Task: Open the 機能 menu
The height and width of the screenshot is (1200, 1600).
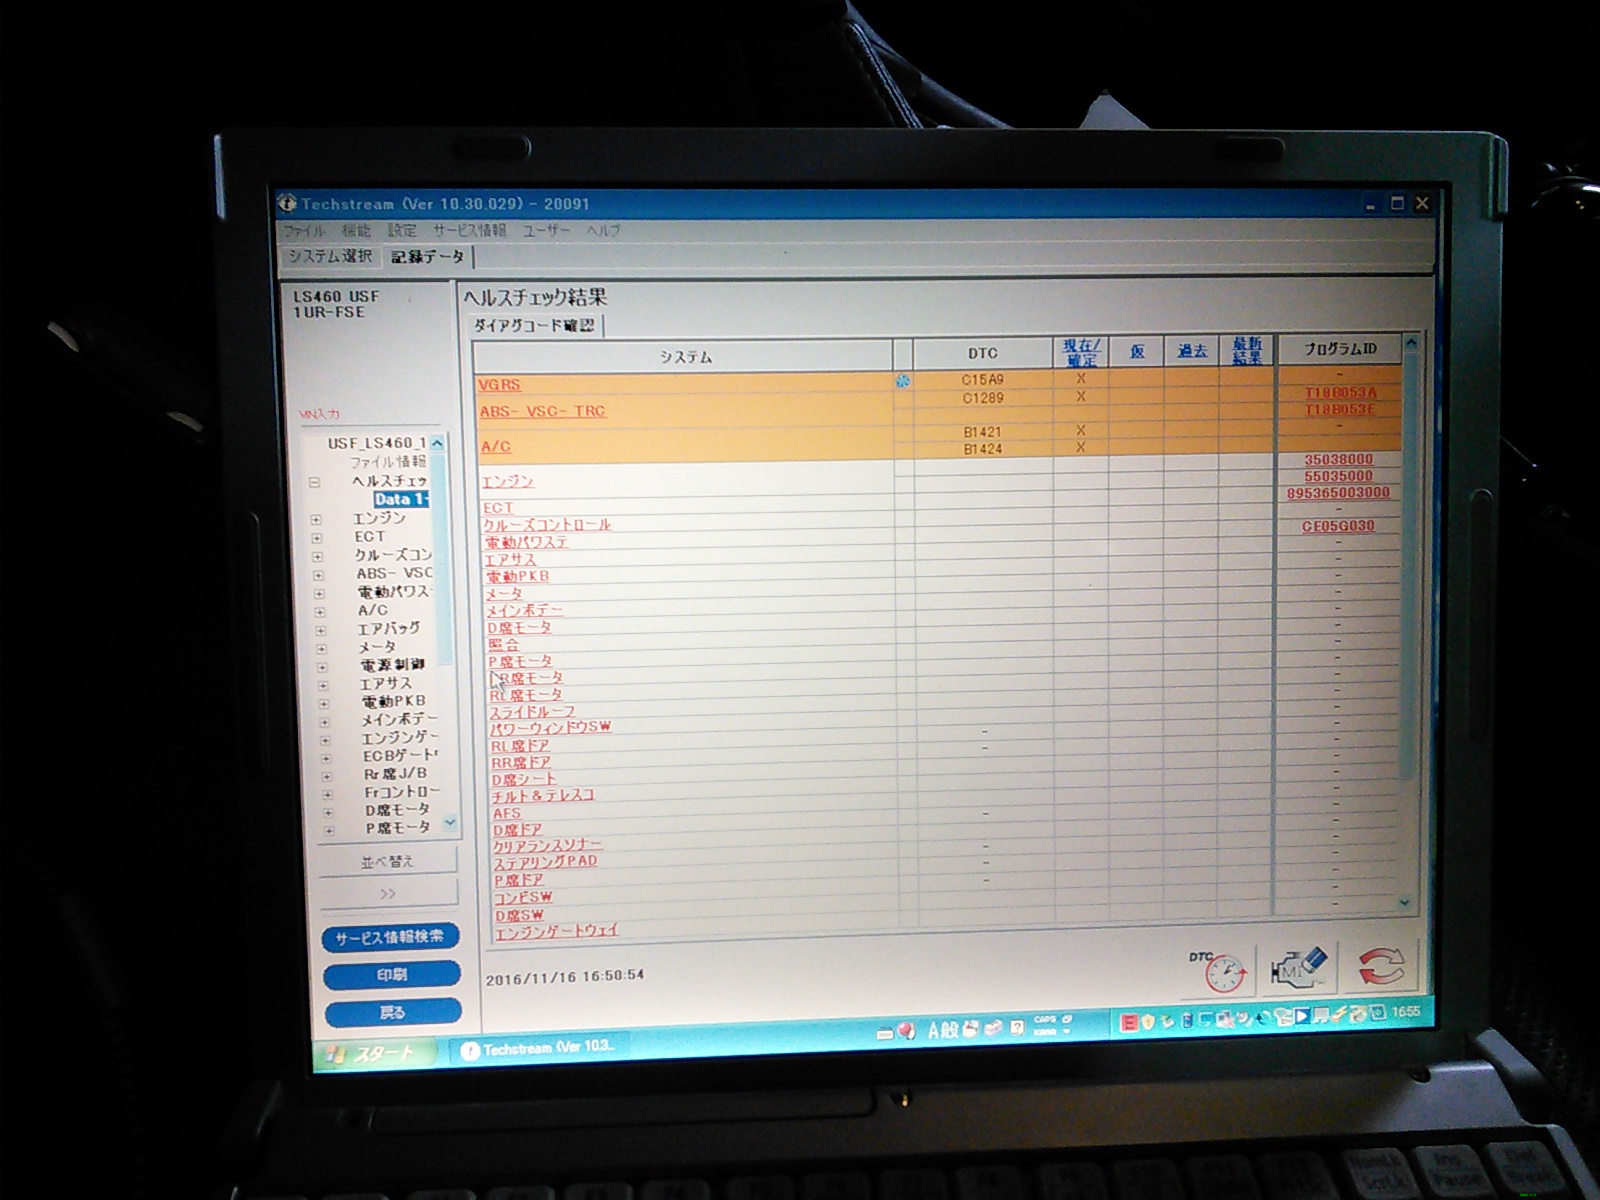Action: (x=356, y=230)
